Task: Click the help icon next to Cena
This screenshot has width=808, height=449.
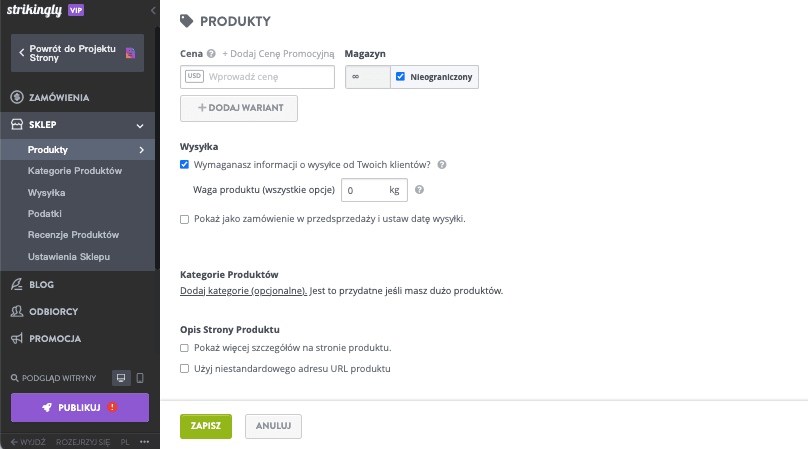Action: click(211, 54)
